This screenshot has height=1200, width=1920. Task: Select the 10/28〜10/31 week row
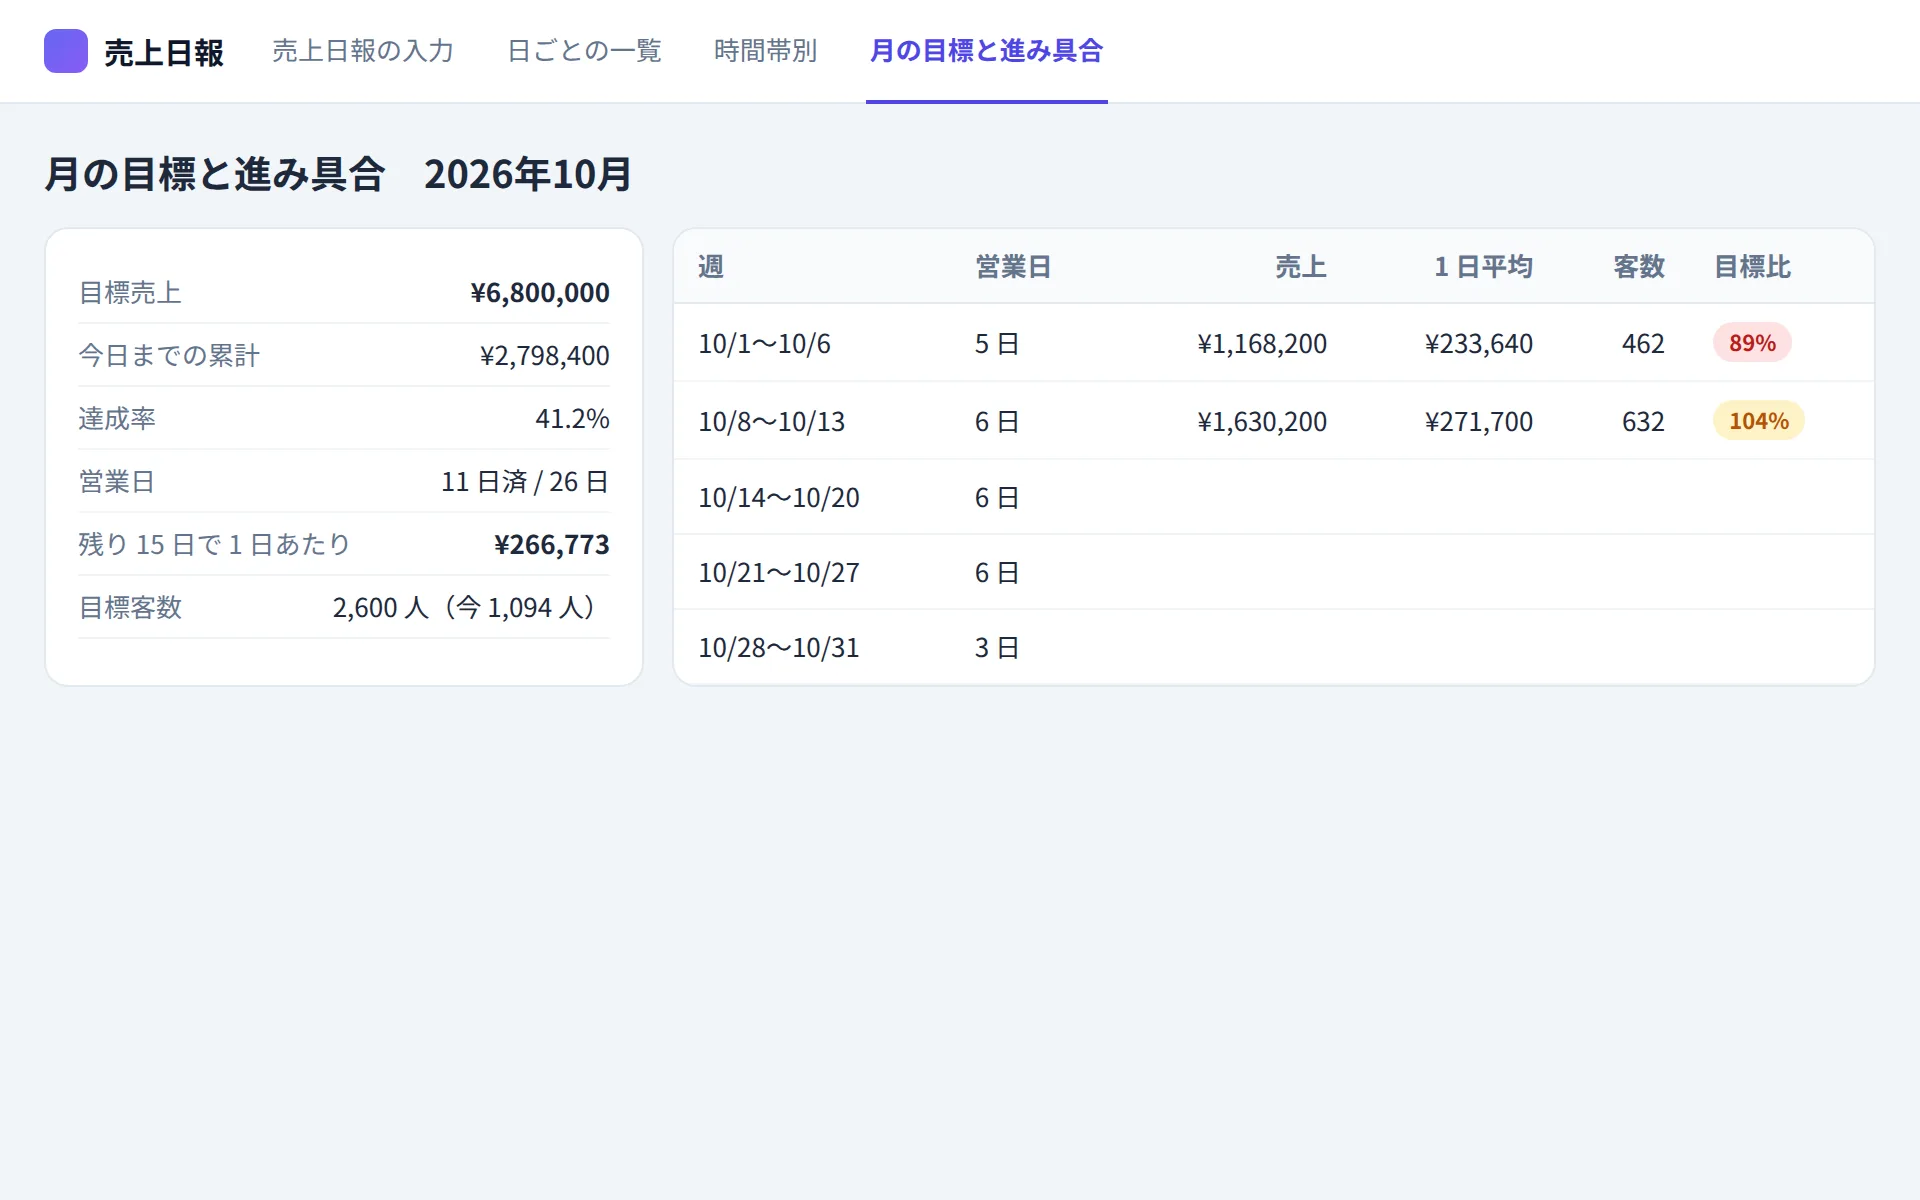pos(1273,647)
